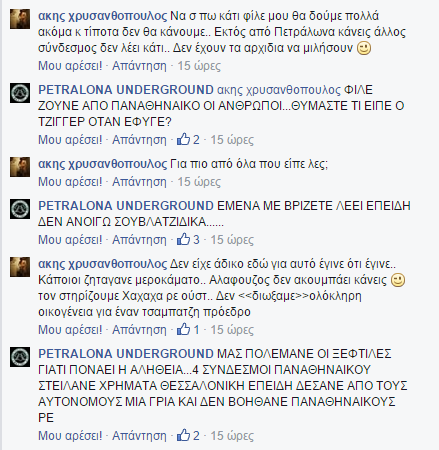Like the ΣΟΥΒΛΑΤΖΙΔΙΚΑ comment via Μου αρέσει
Image resolution: width=439 pixels, height=450 pixels.
70,240
